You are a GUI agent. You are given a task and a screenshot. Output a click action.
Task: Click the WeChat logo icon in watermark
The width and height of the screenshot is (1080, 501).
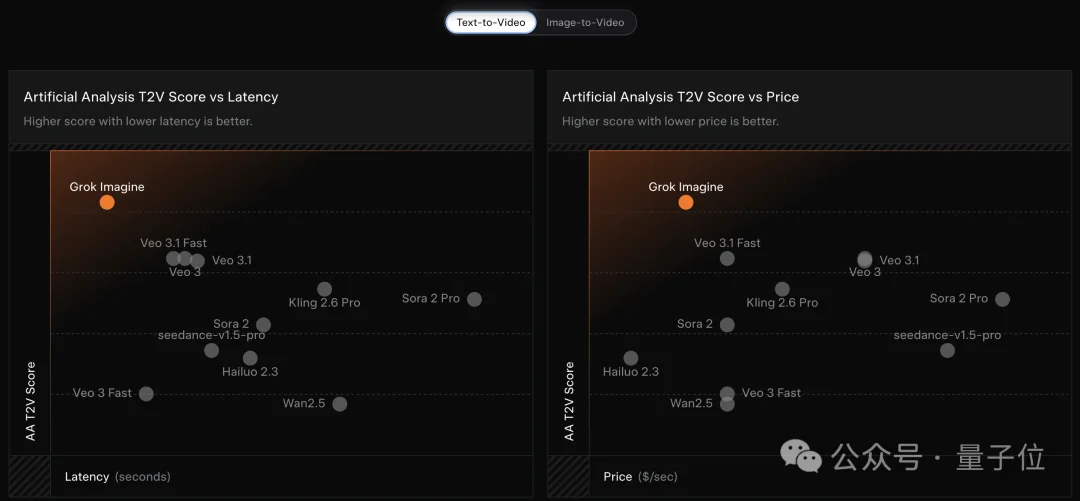[801, 457]
